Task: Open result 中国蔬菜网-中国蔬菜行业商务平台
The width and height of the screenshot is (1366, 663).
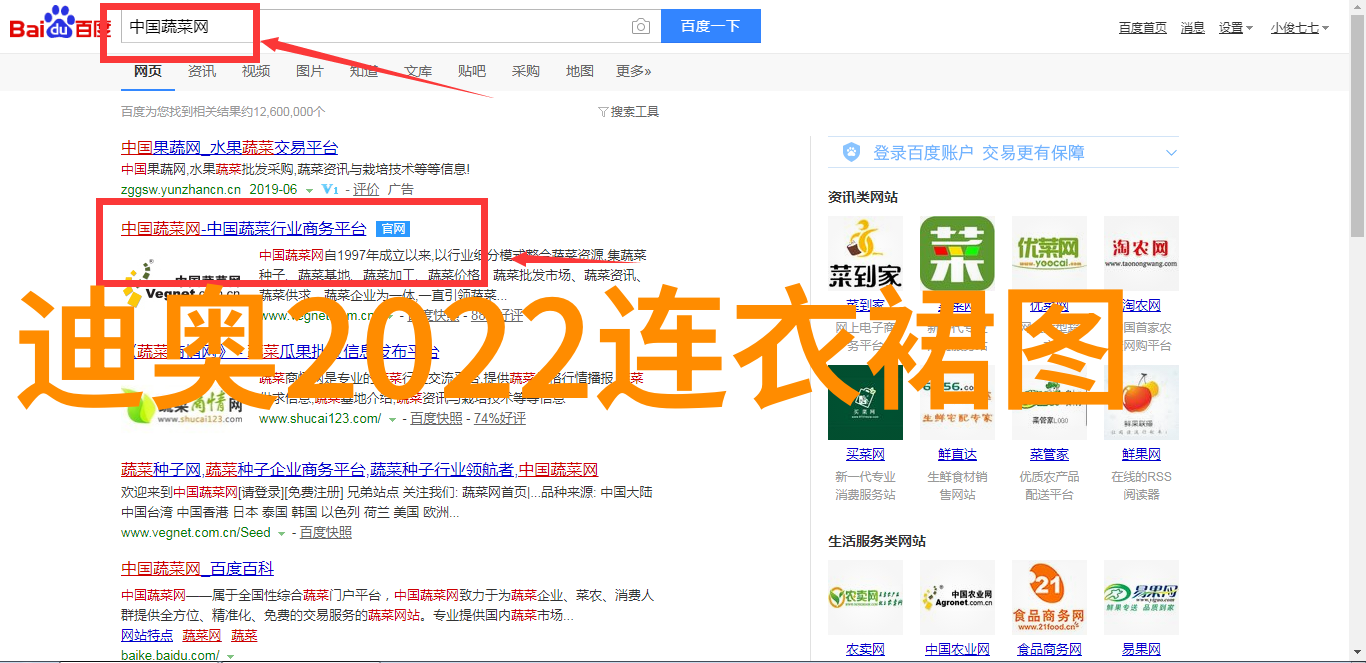Action: (244, 229)
